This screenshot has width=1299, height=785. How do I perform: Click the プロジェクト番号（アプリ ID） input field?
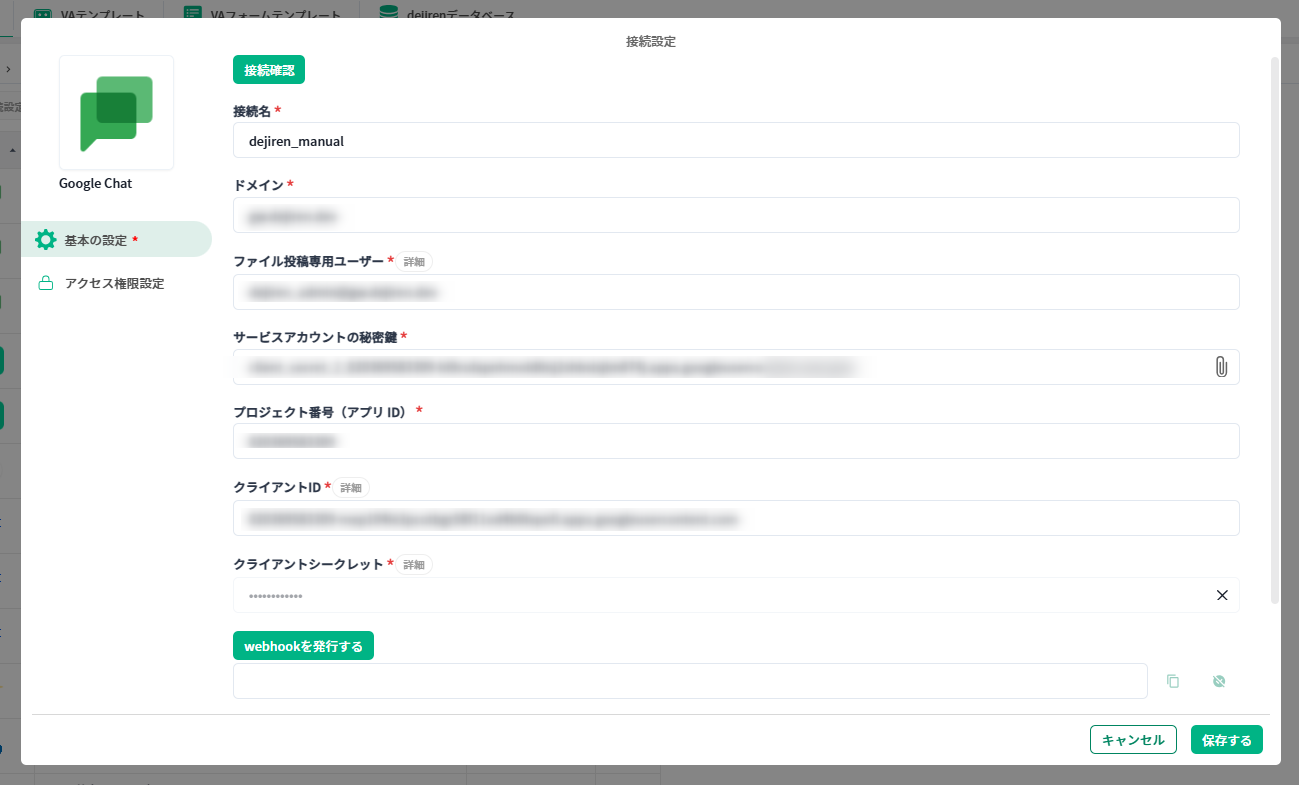[x=735, y=441]
